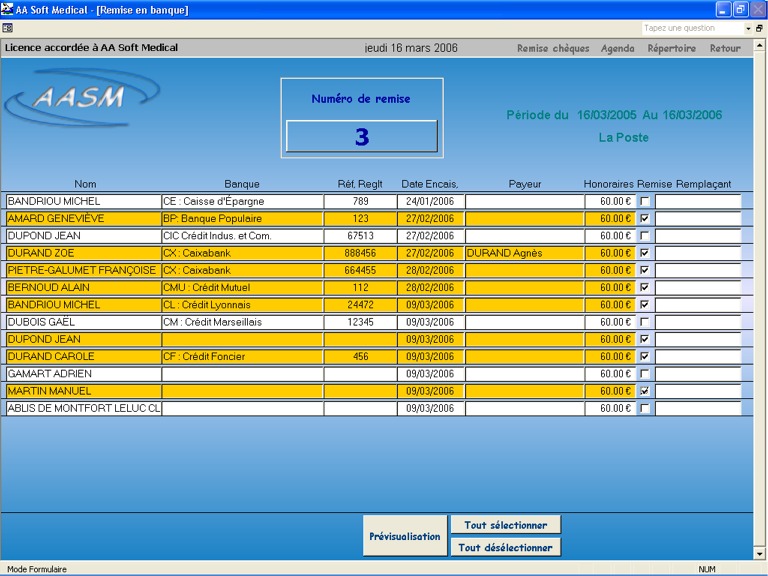Click Payeur cell 'DURAND Agnès'

[525, 253]
